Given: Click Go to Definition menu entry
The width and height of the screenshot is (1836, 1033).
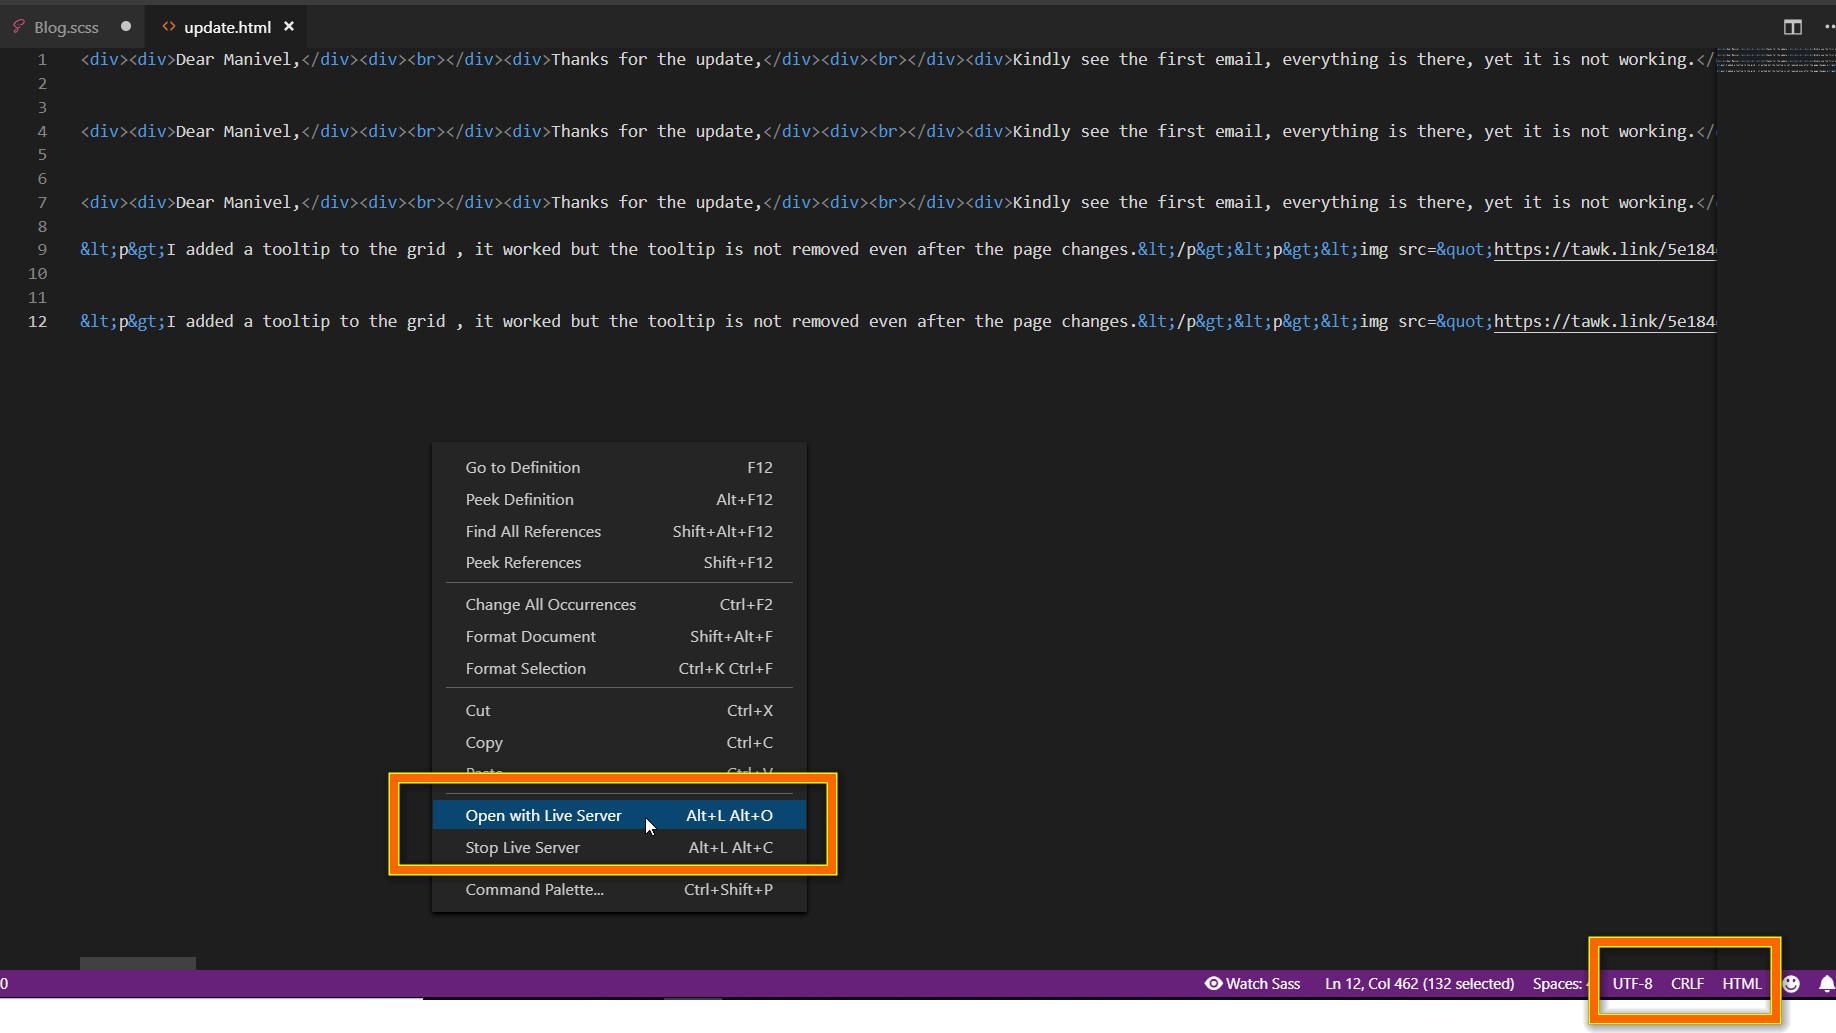Looking at the screenshot, I should point(522,468).
